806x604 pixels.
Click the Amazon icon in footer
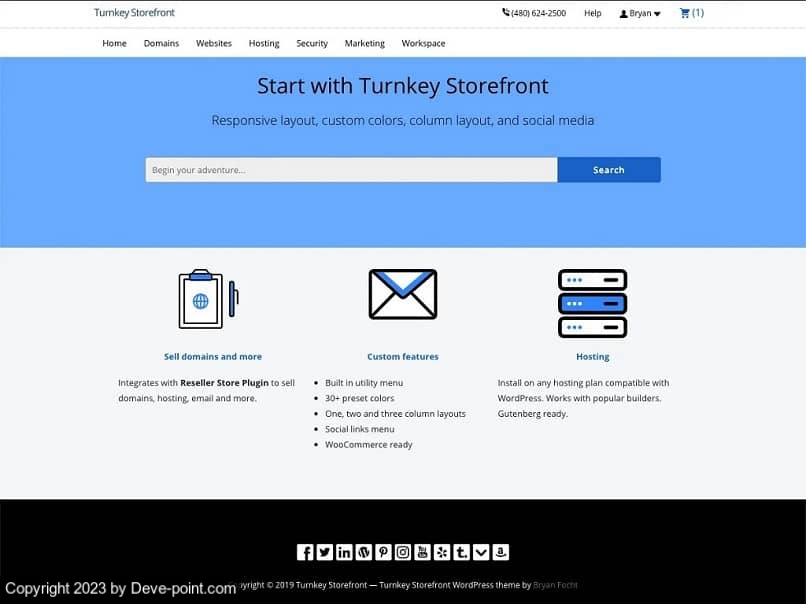pos(501,552)
